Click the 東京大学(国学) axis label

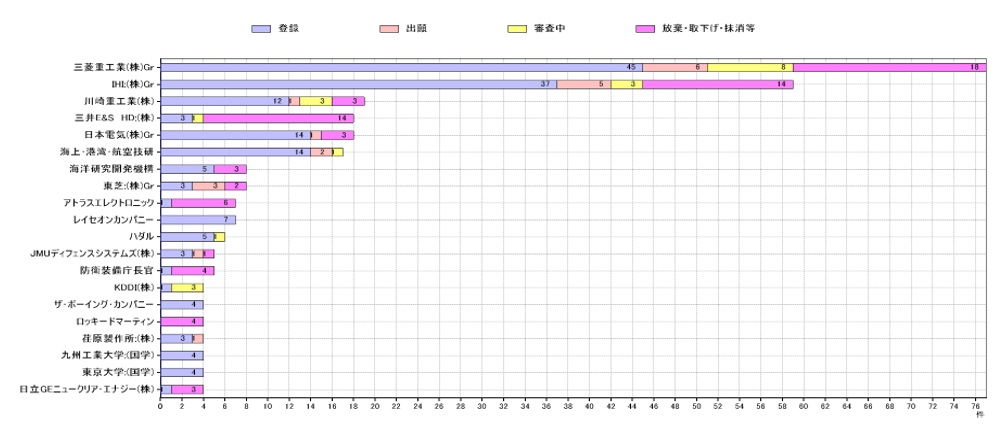point(118,372)
